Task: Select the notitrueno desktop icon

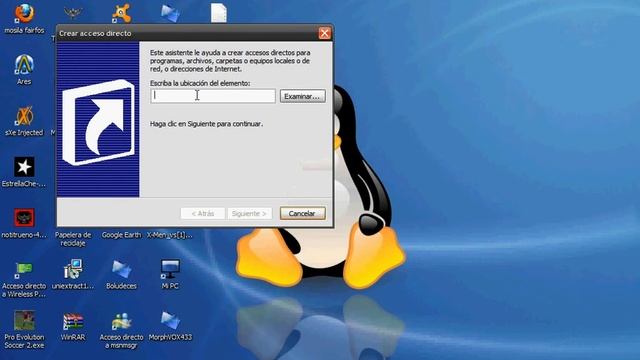Action: point(24,218)
